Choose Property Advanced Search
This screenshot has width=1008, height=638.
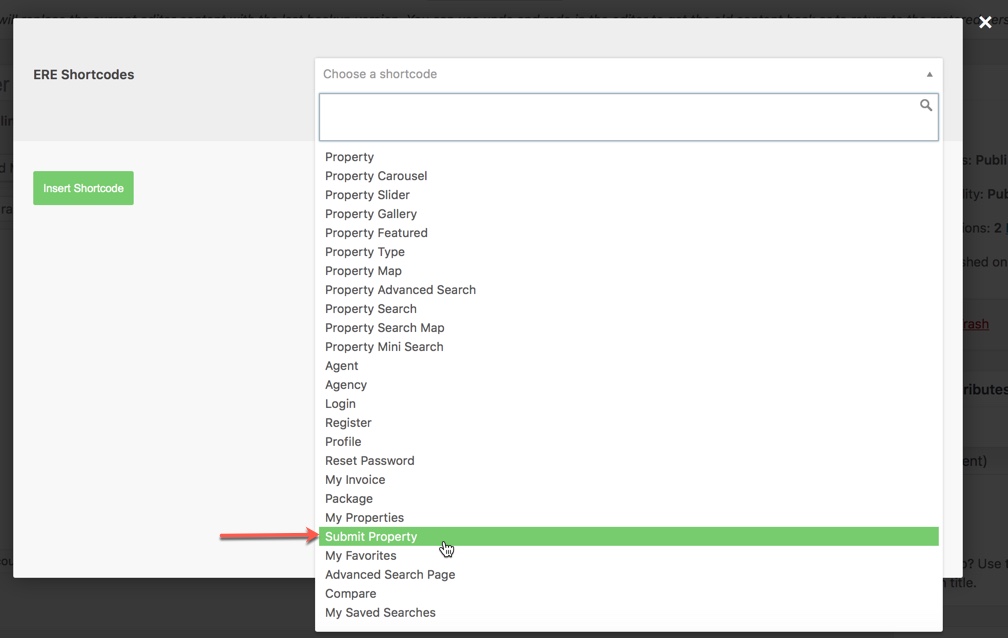(629, 289)
